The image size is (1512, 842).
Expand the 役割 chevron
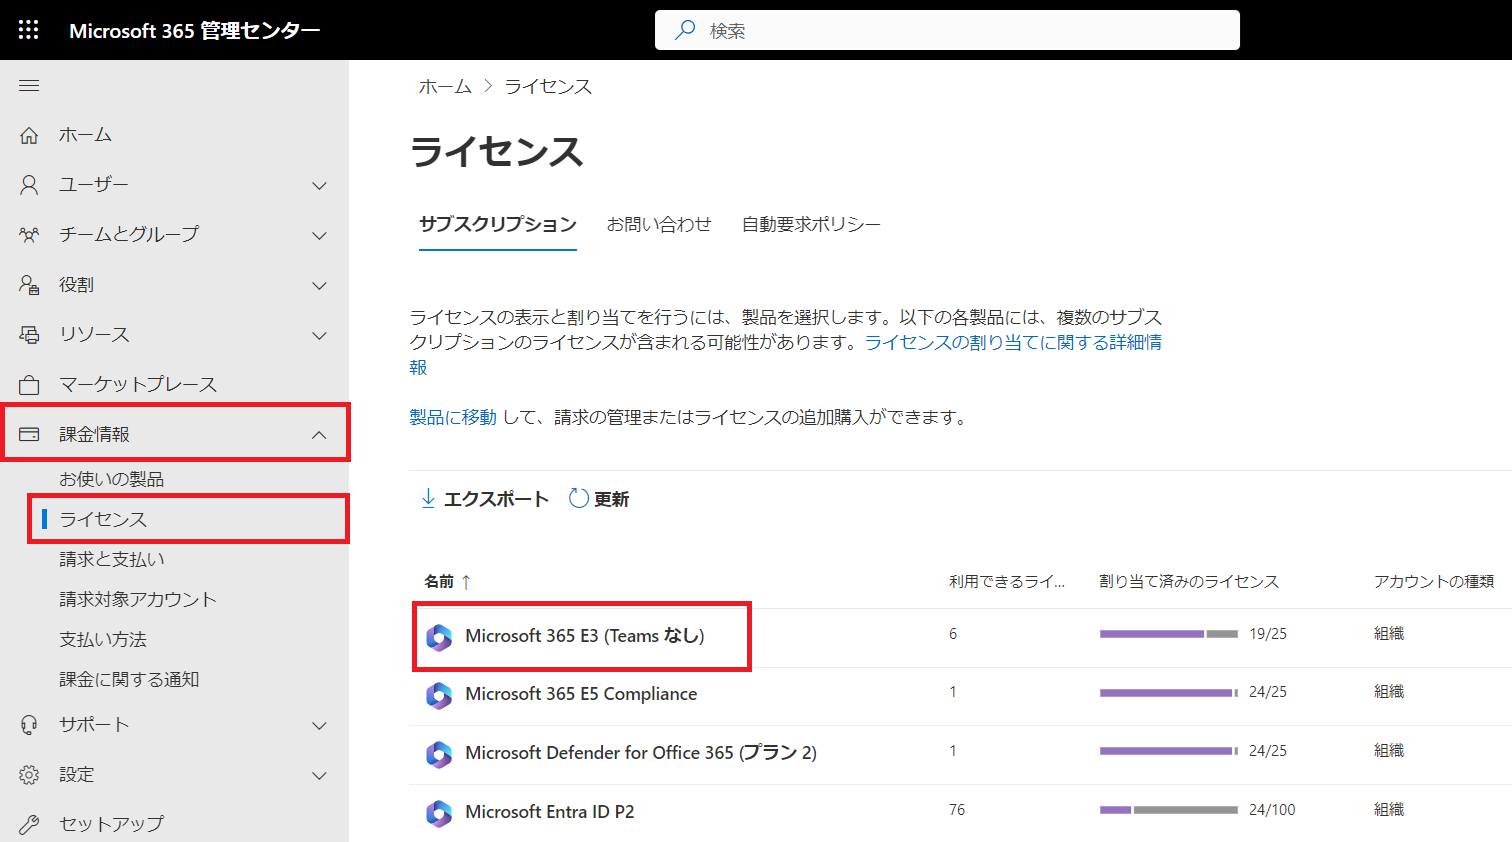click(319, 285)
